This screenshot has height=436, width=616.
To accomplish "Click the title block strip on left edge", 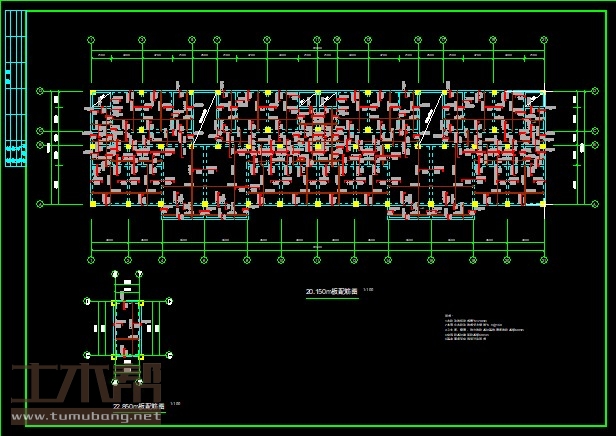I will coord(15,101).
